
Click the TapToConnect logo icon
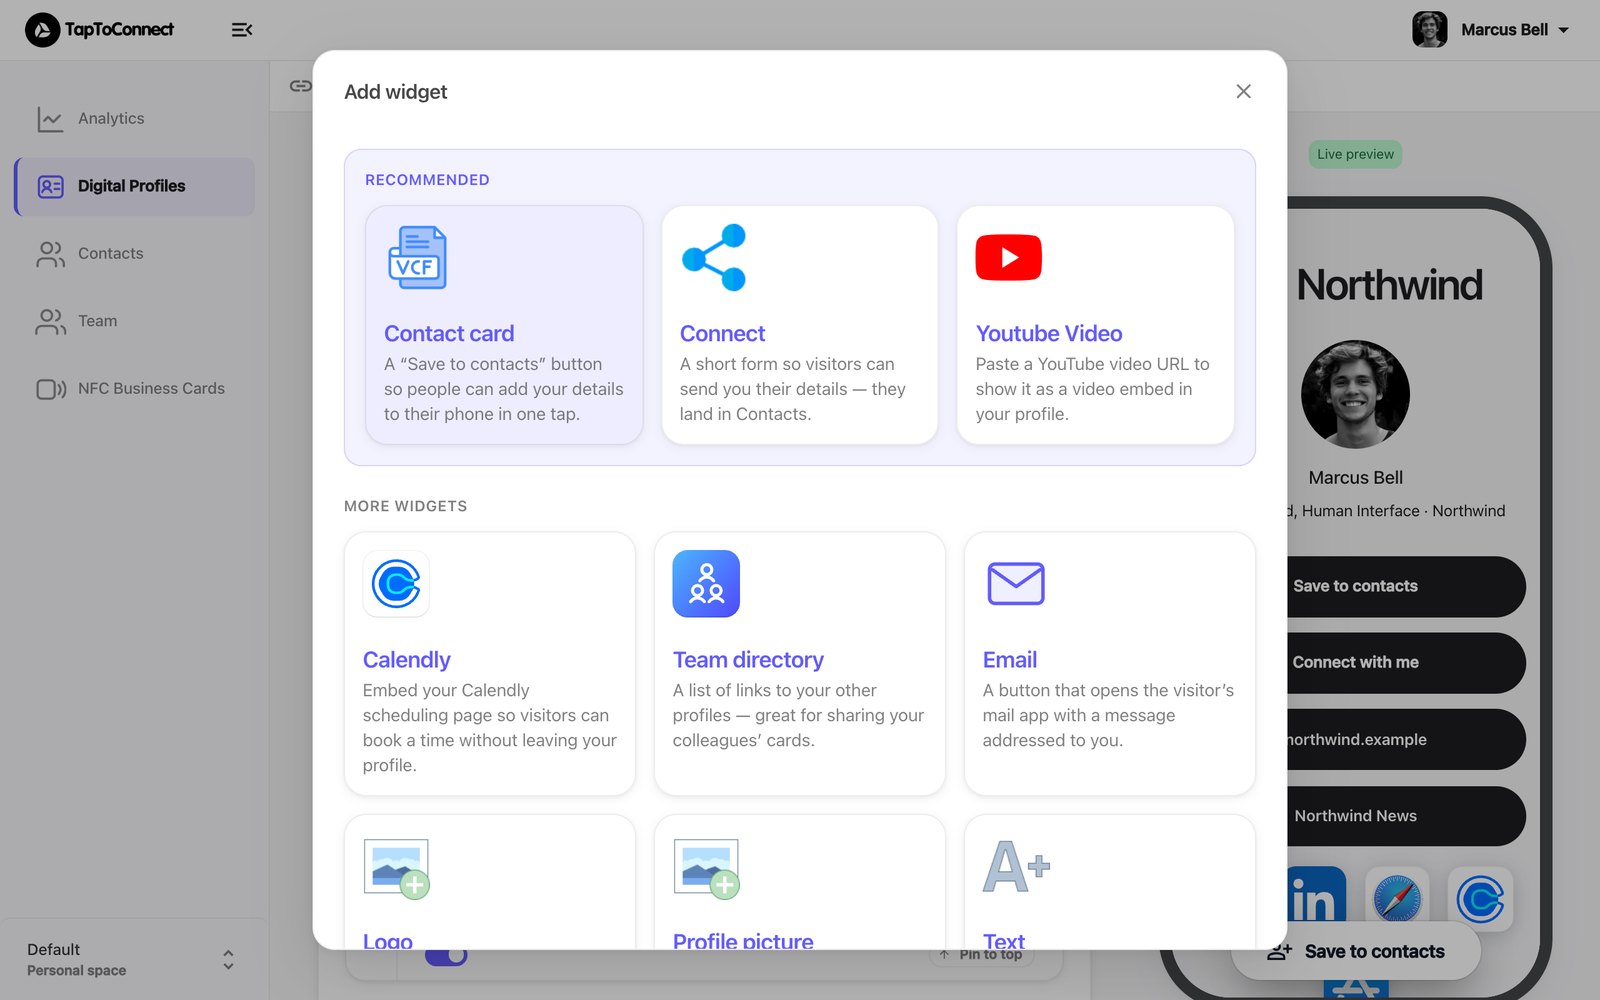[x=42, y=30]
